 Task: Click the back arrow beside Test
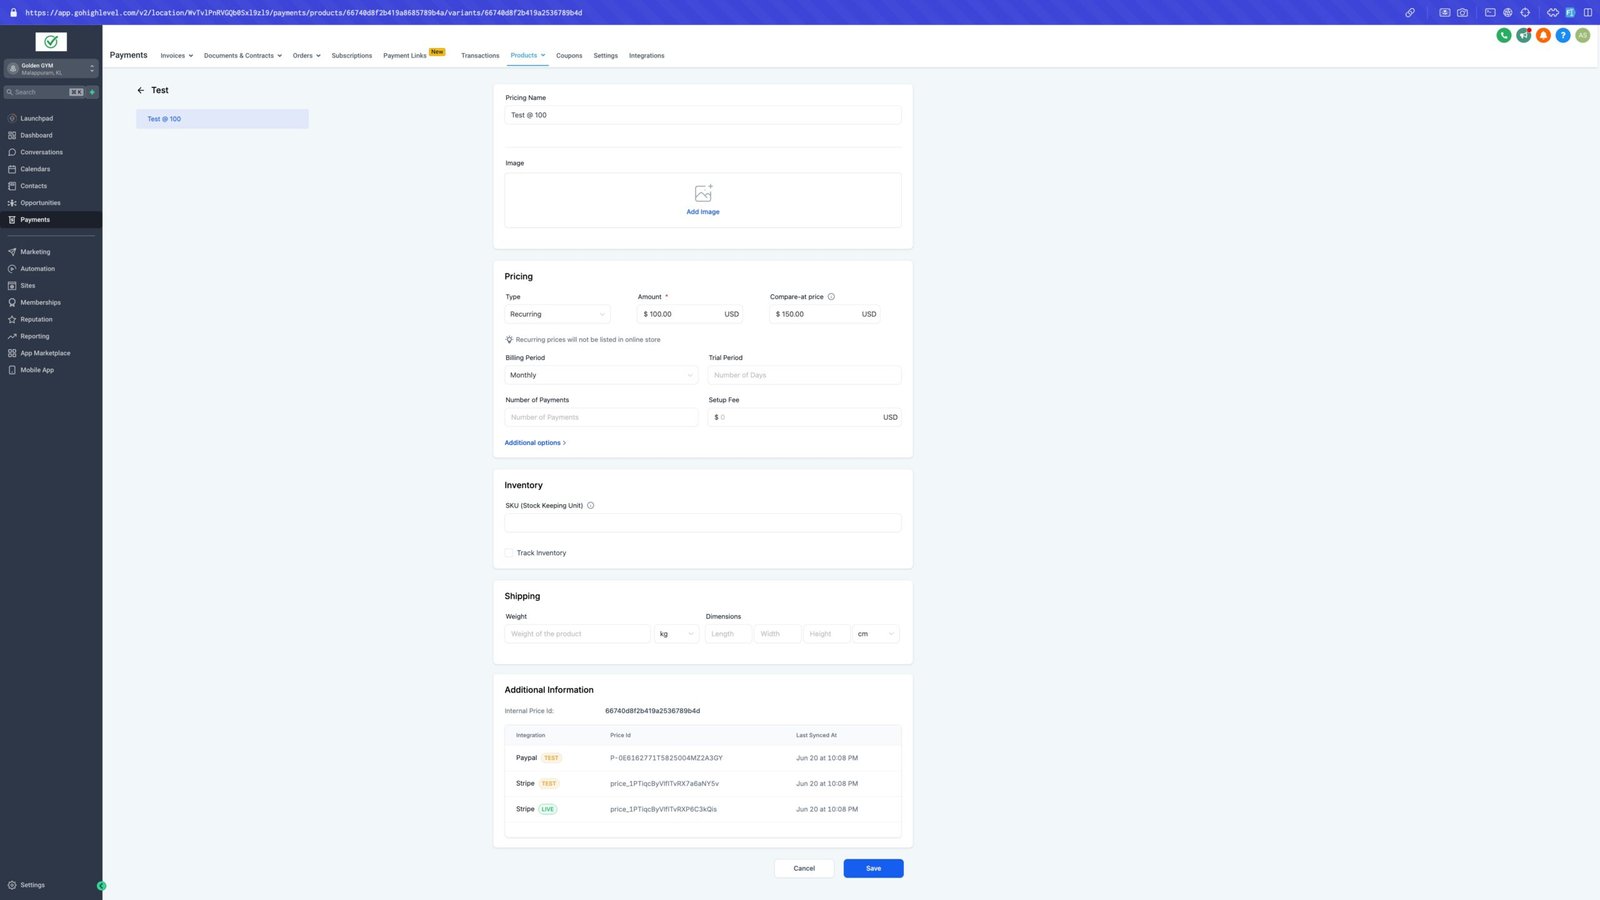coord(141,90)
